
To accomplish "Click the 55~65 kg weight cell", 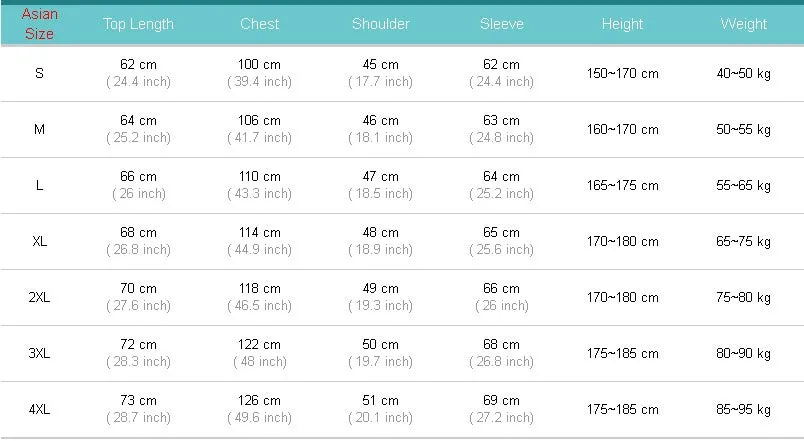I will 743,185.
